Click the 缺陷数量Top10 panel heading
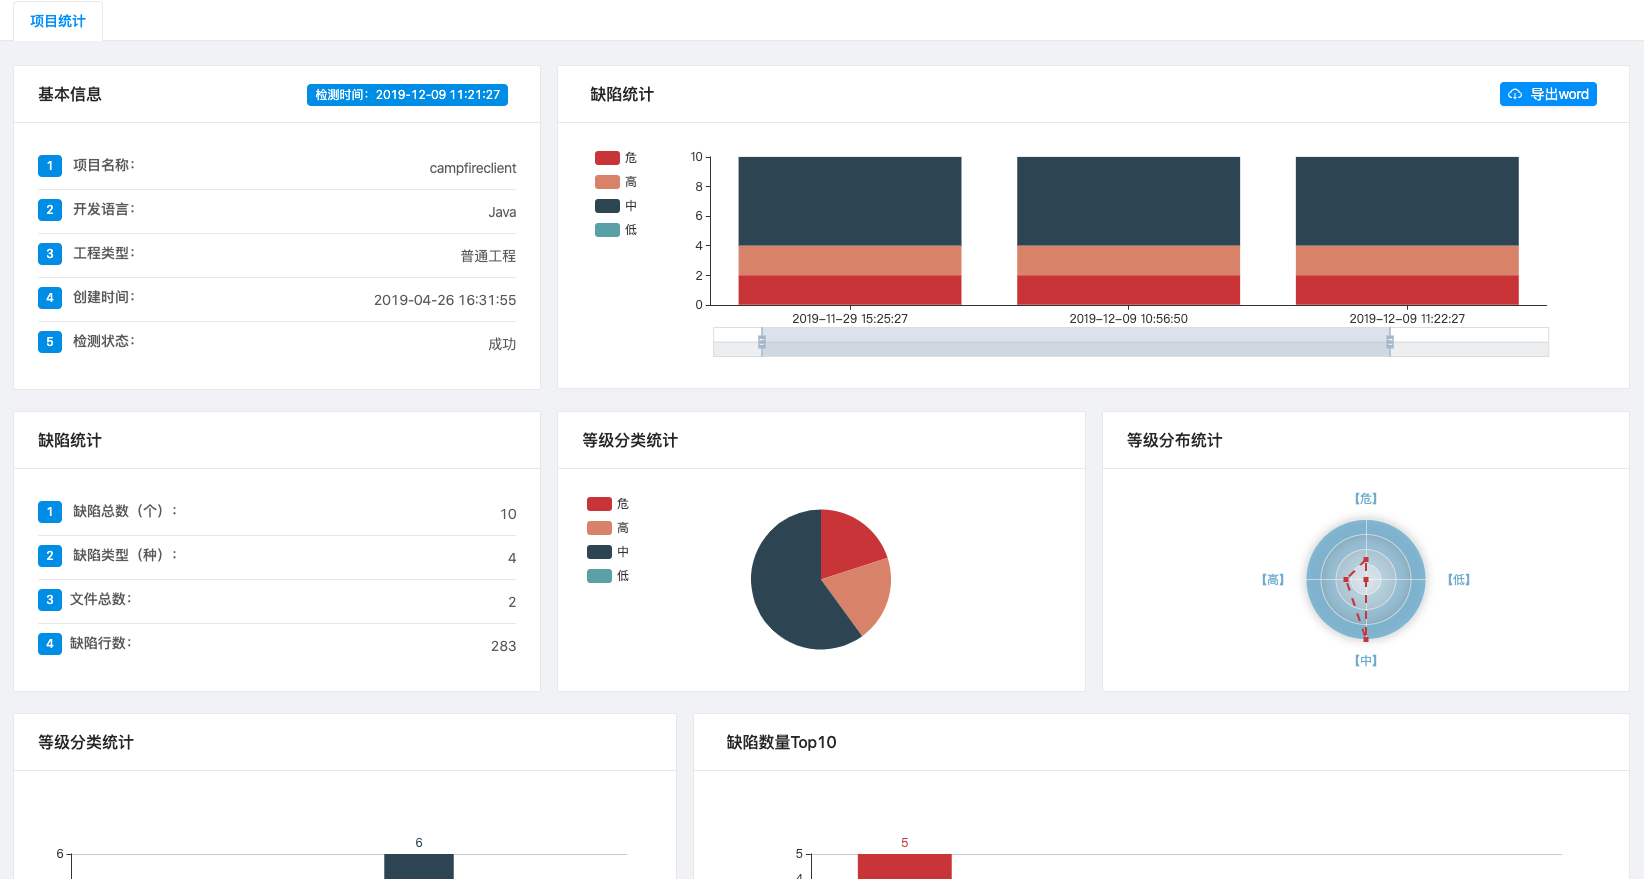 pyautogui.click(x=781, y=742)
